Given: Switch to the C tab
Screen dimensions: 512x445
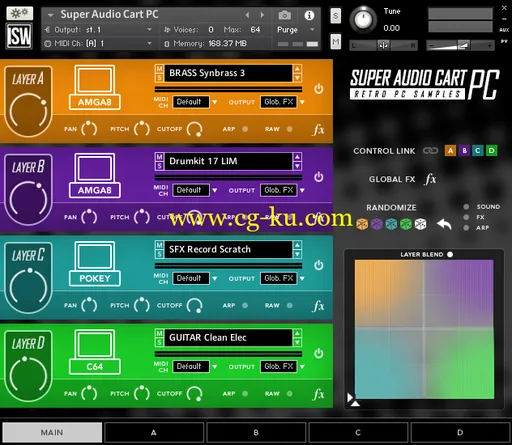Looking at the screenshot, I should 358,433.
